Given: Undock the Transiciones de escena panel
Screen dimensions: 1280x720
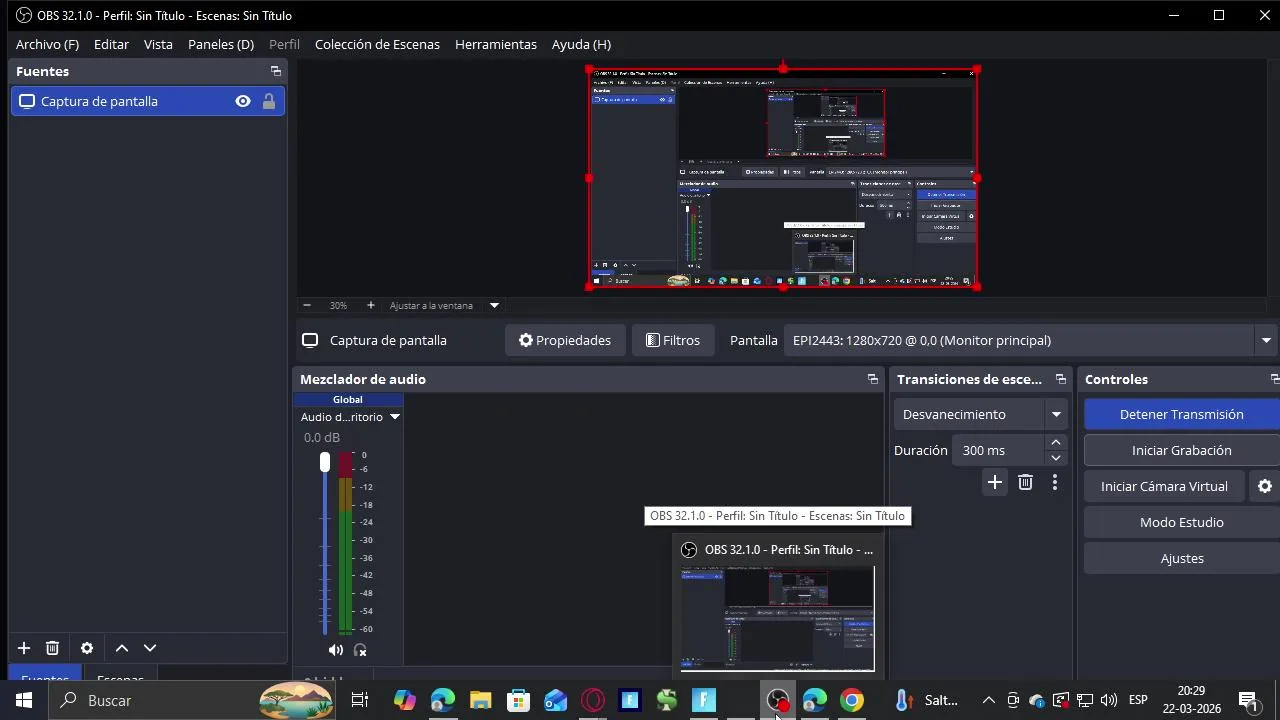Looking at the screenshot, I should tap(1061, 379).
